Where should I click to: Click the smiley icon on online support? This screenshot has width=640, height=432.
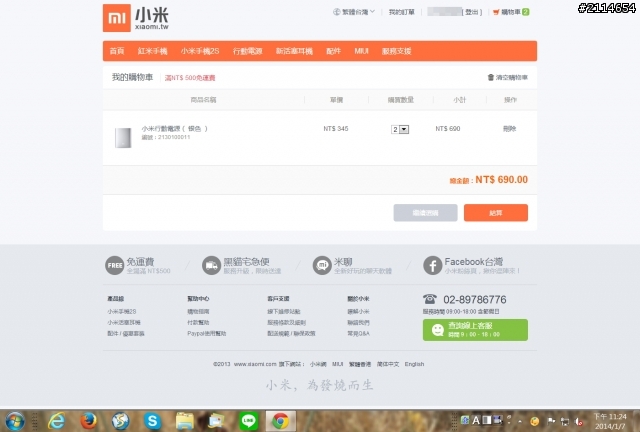tap(438, 330)
